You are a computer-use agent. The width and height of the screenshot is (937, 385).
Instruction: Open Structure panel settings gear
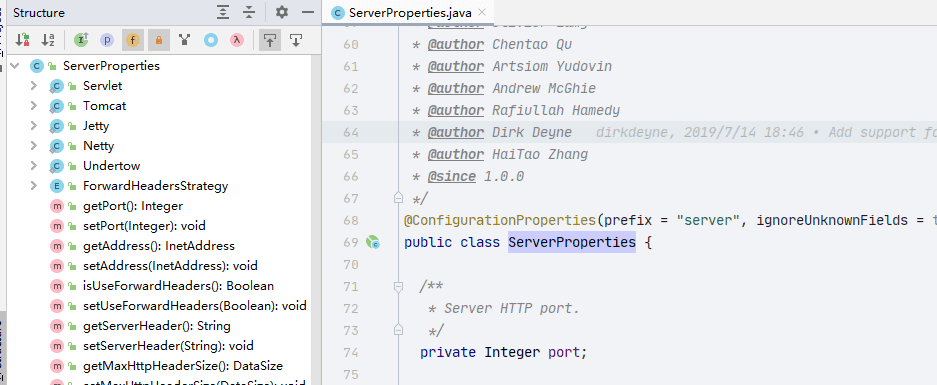(281, 13)
